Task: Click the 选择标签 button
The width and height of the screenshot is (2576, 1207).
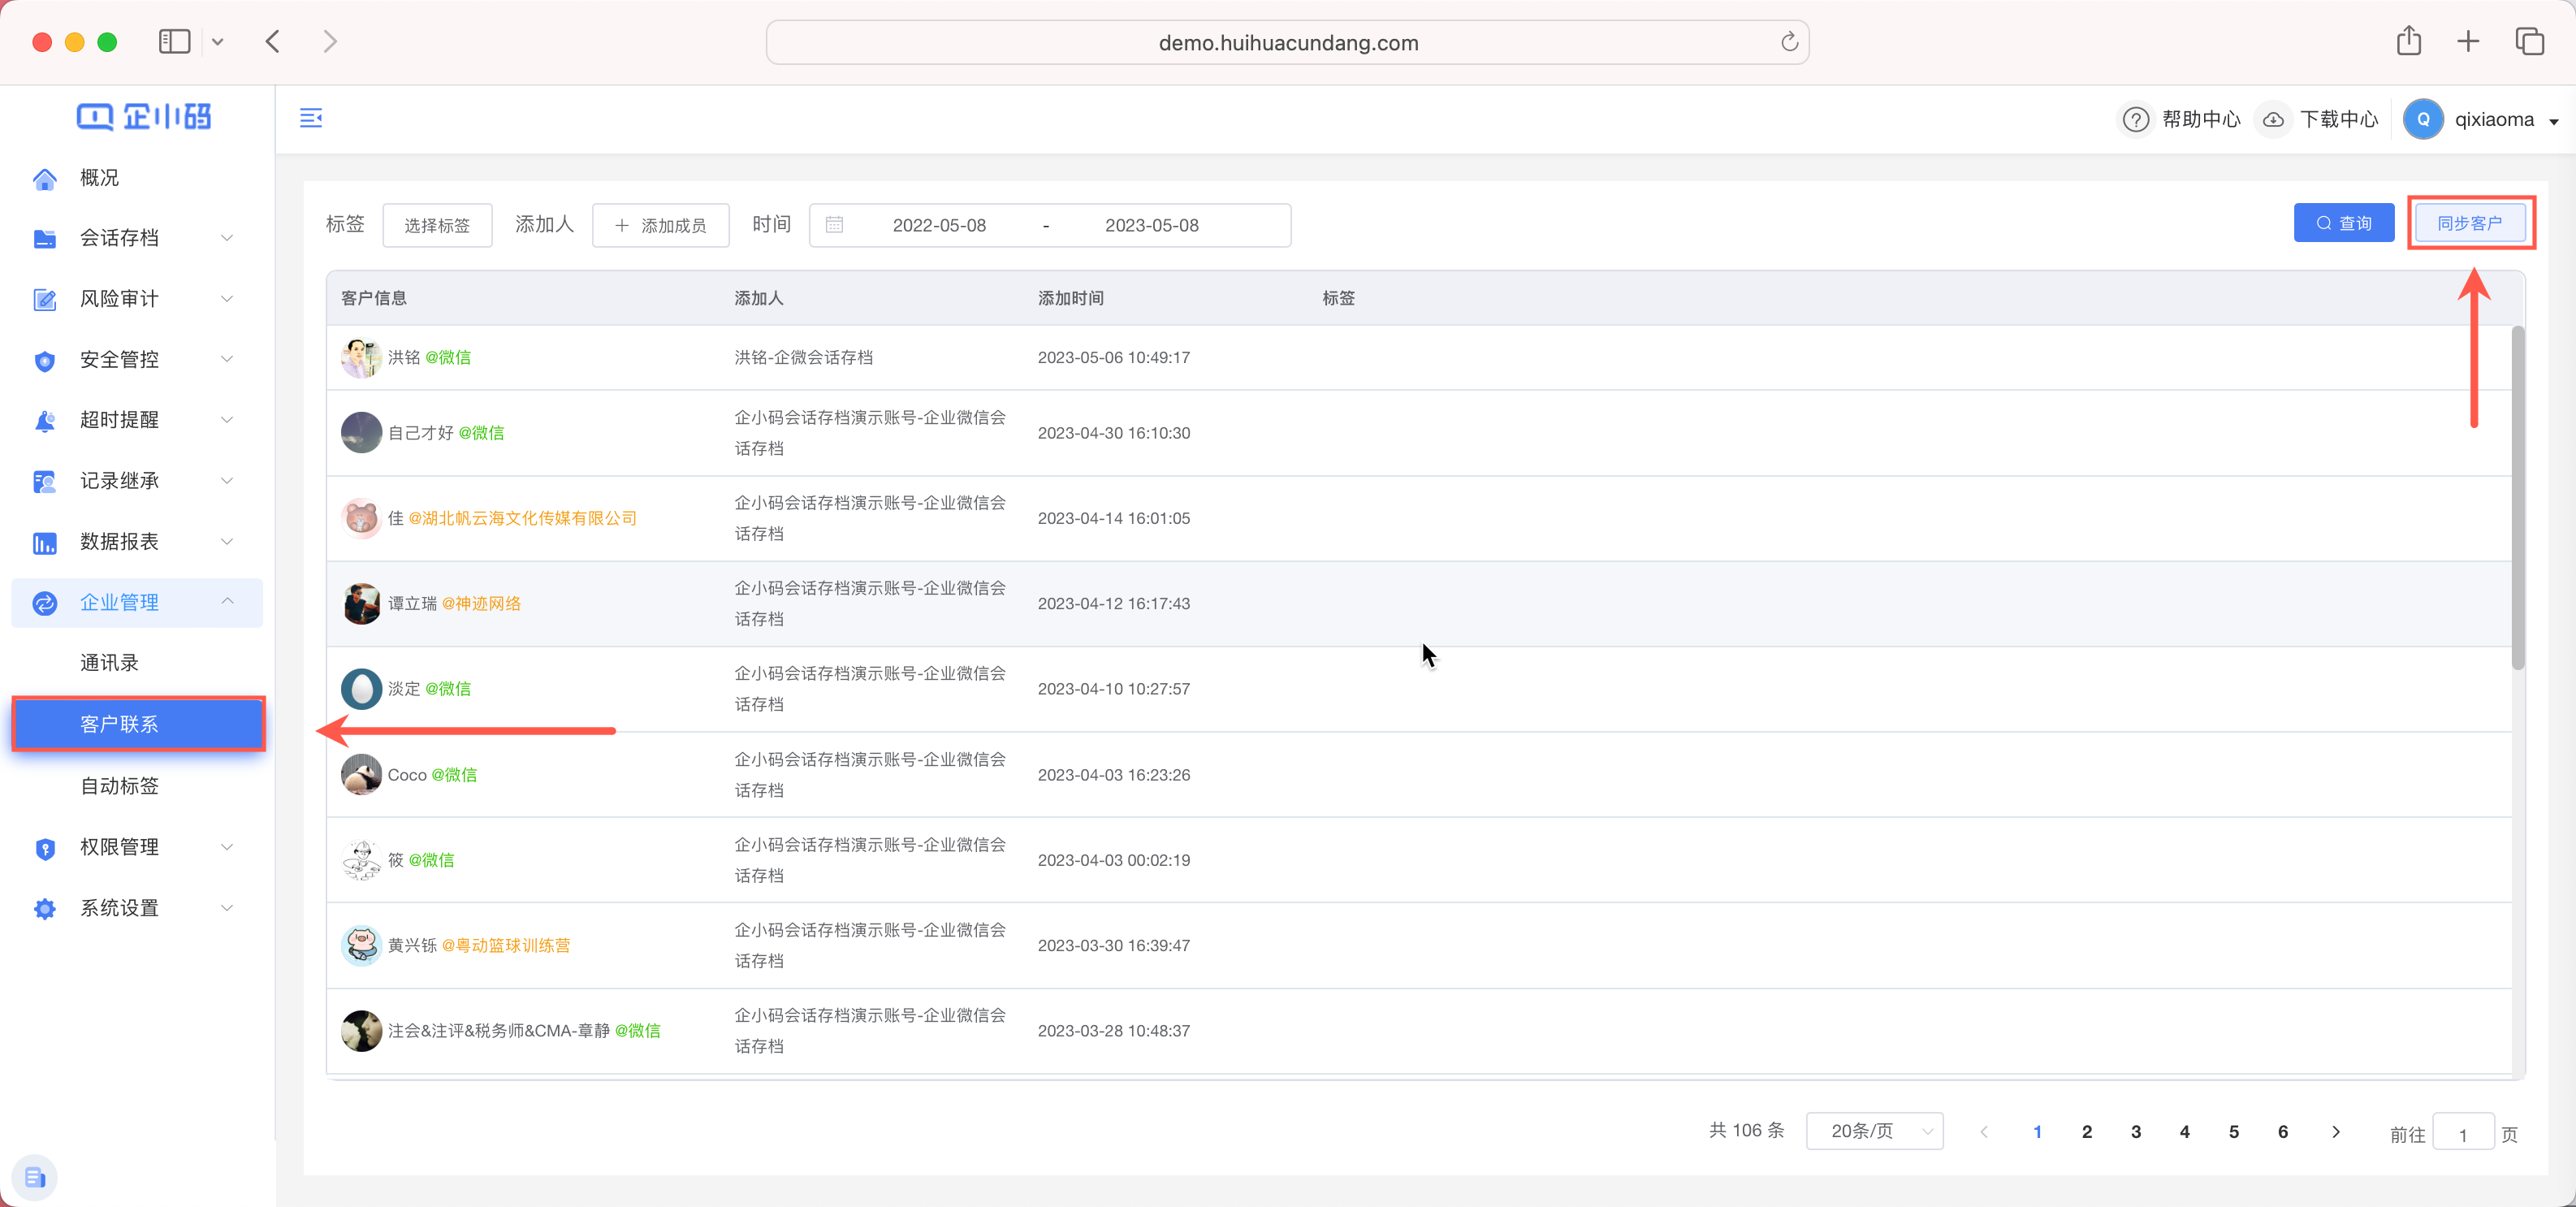Action: coord(437,225)
